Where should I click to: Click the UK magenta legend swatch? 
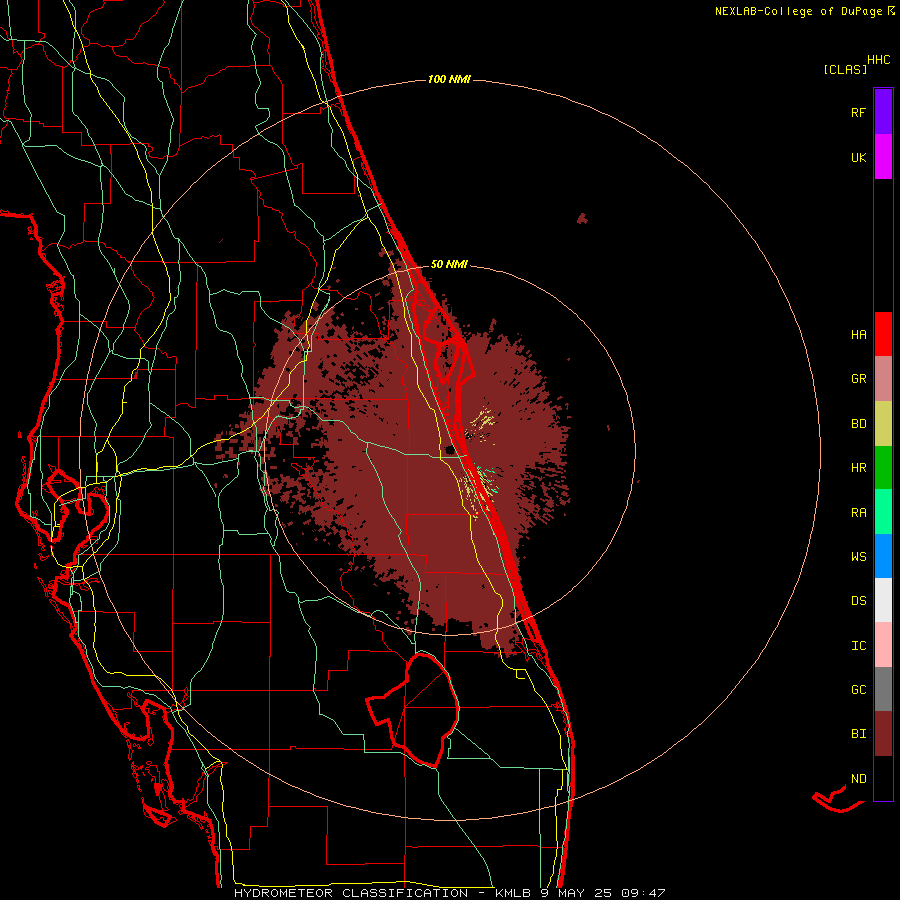point(883,157)
